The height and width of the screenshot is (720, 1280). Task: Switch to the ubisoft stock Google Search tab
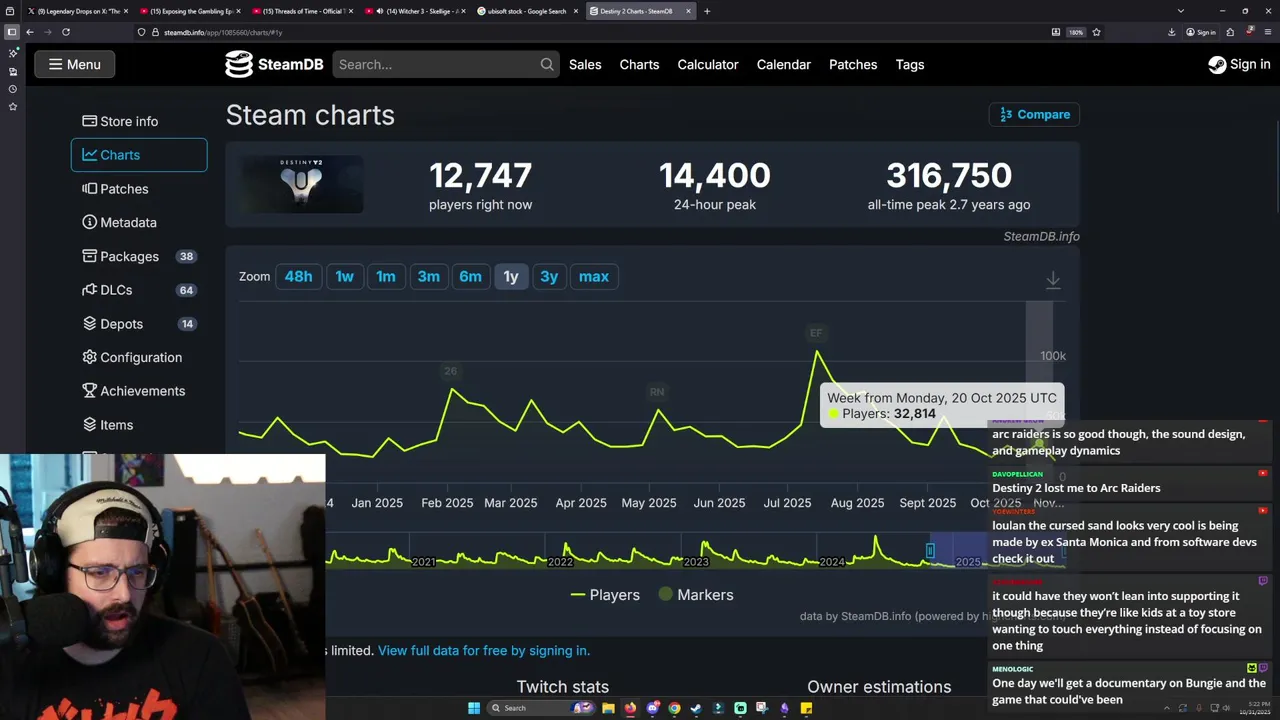pos(527,11)
